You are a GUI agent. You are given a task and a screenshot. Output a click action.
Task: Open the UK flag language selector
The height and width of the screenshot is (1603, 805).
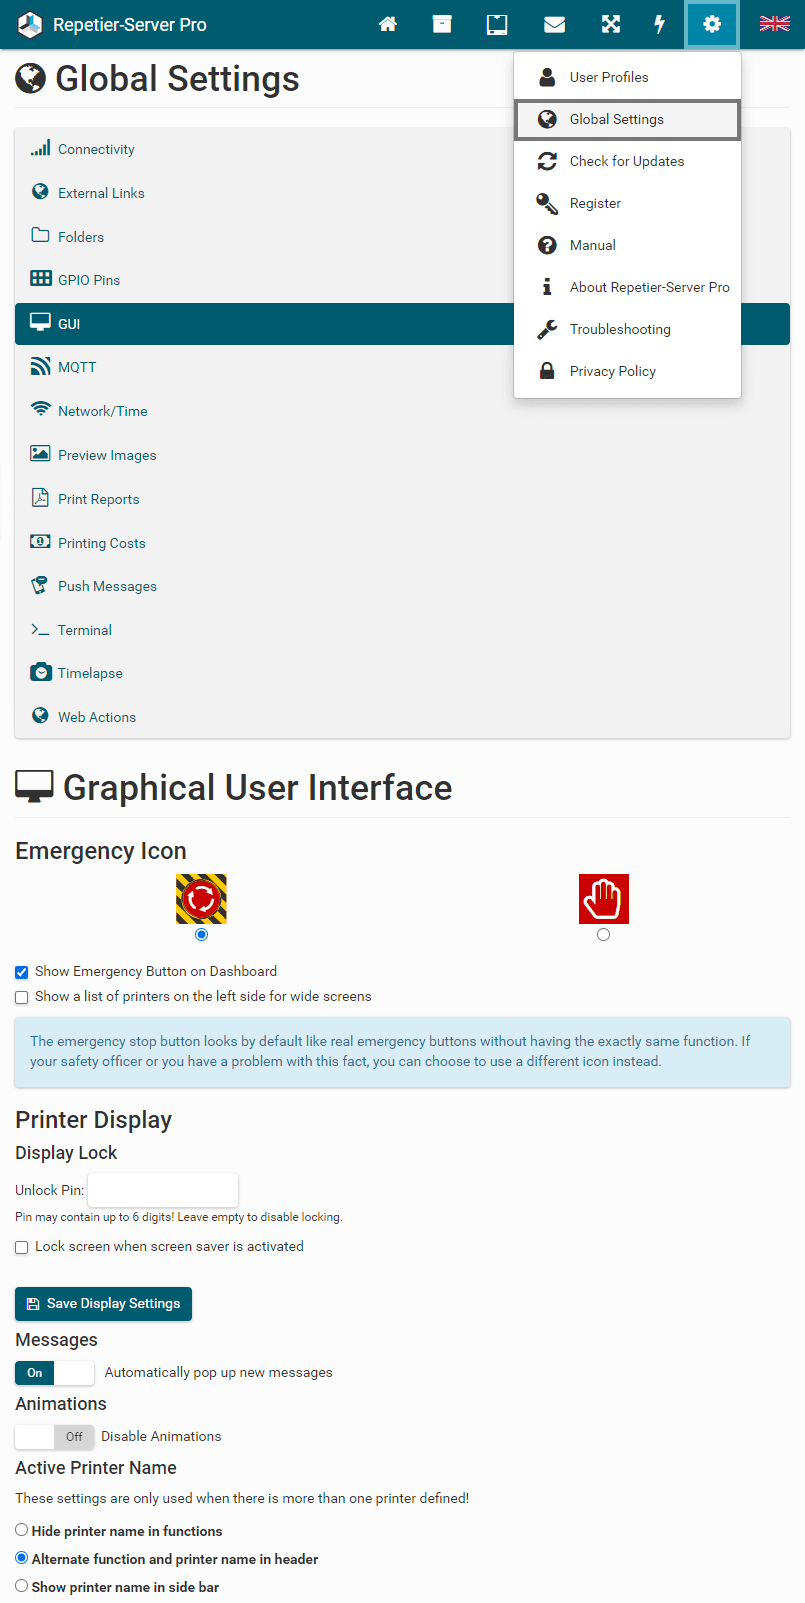(x=774, y=25)
